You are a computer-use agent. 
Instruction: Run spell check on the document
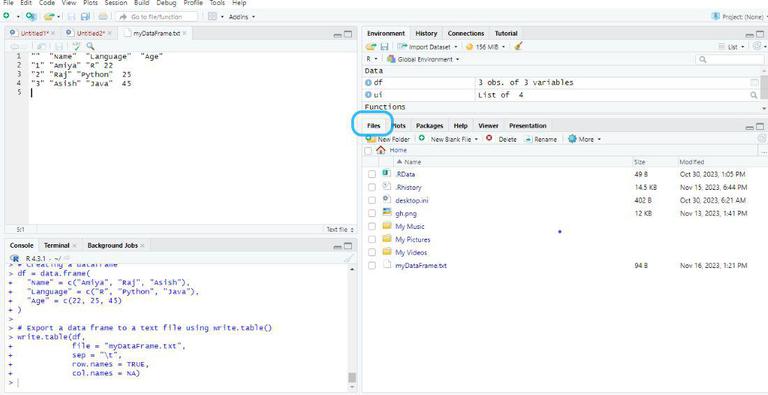76,46
